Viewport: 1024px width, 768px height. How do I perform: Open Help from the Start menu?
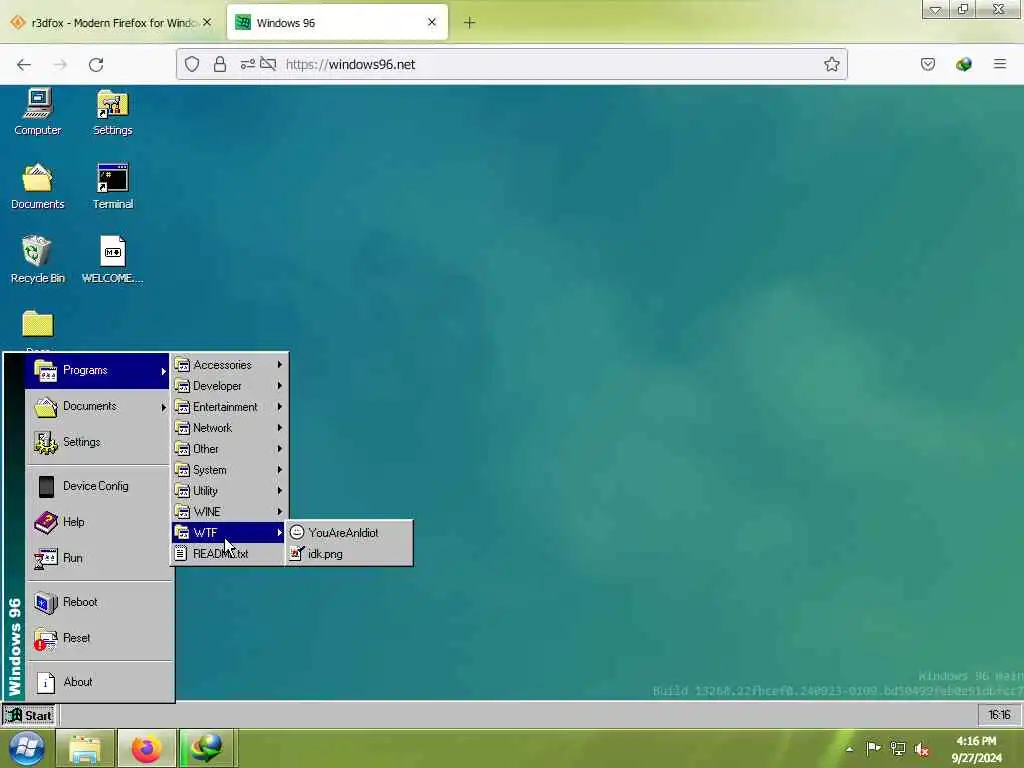[97, 522]
